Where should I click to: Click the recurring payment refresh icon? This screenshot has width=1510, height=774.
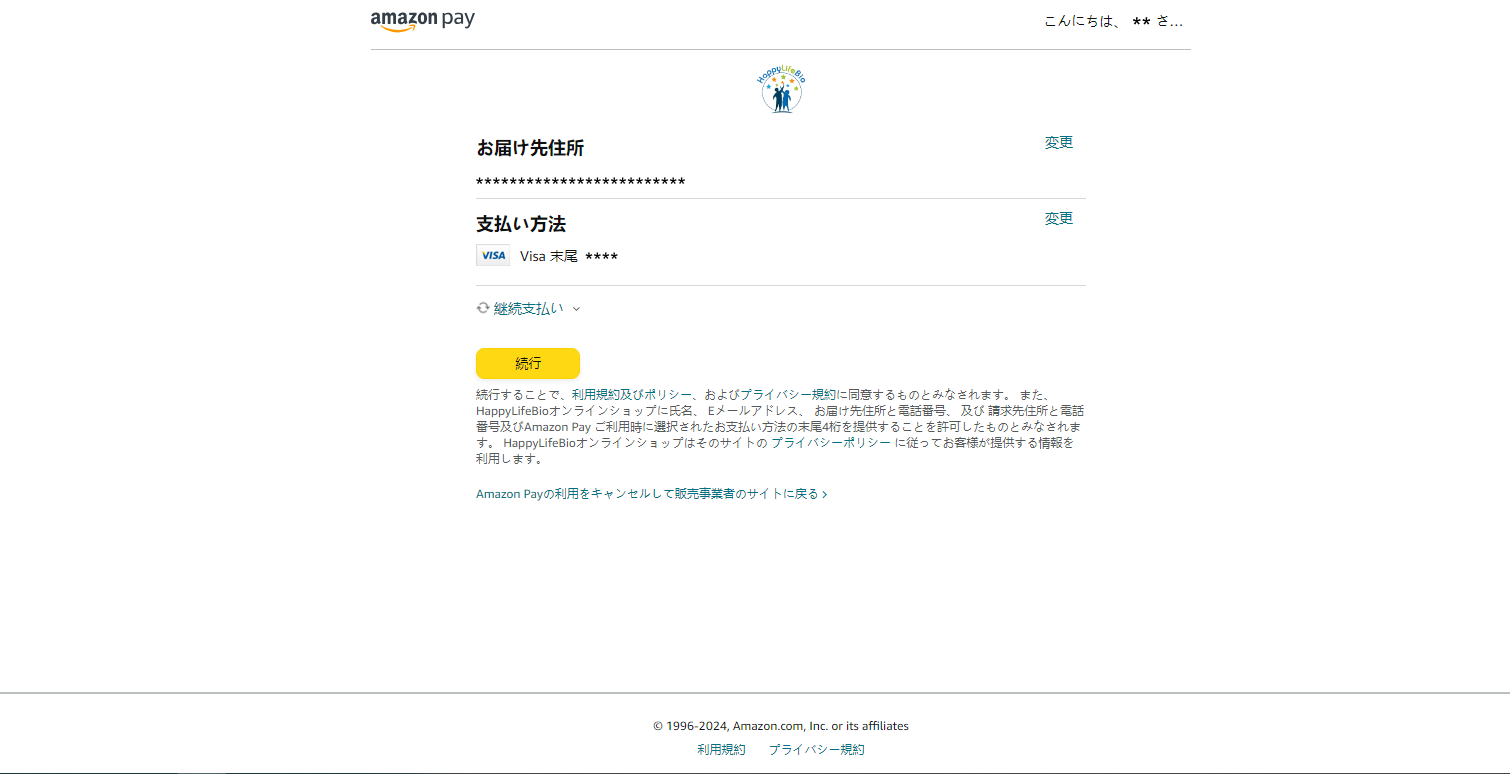483,308
